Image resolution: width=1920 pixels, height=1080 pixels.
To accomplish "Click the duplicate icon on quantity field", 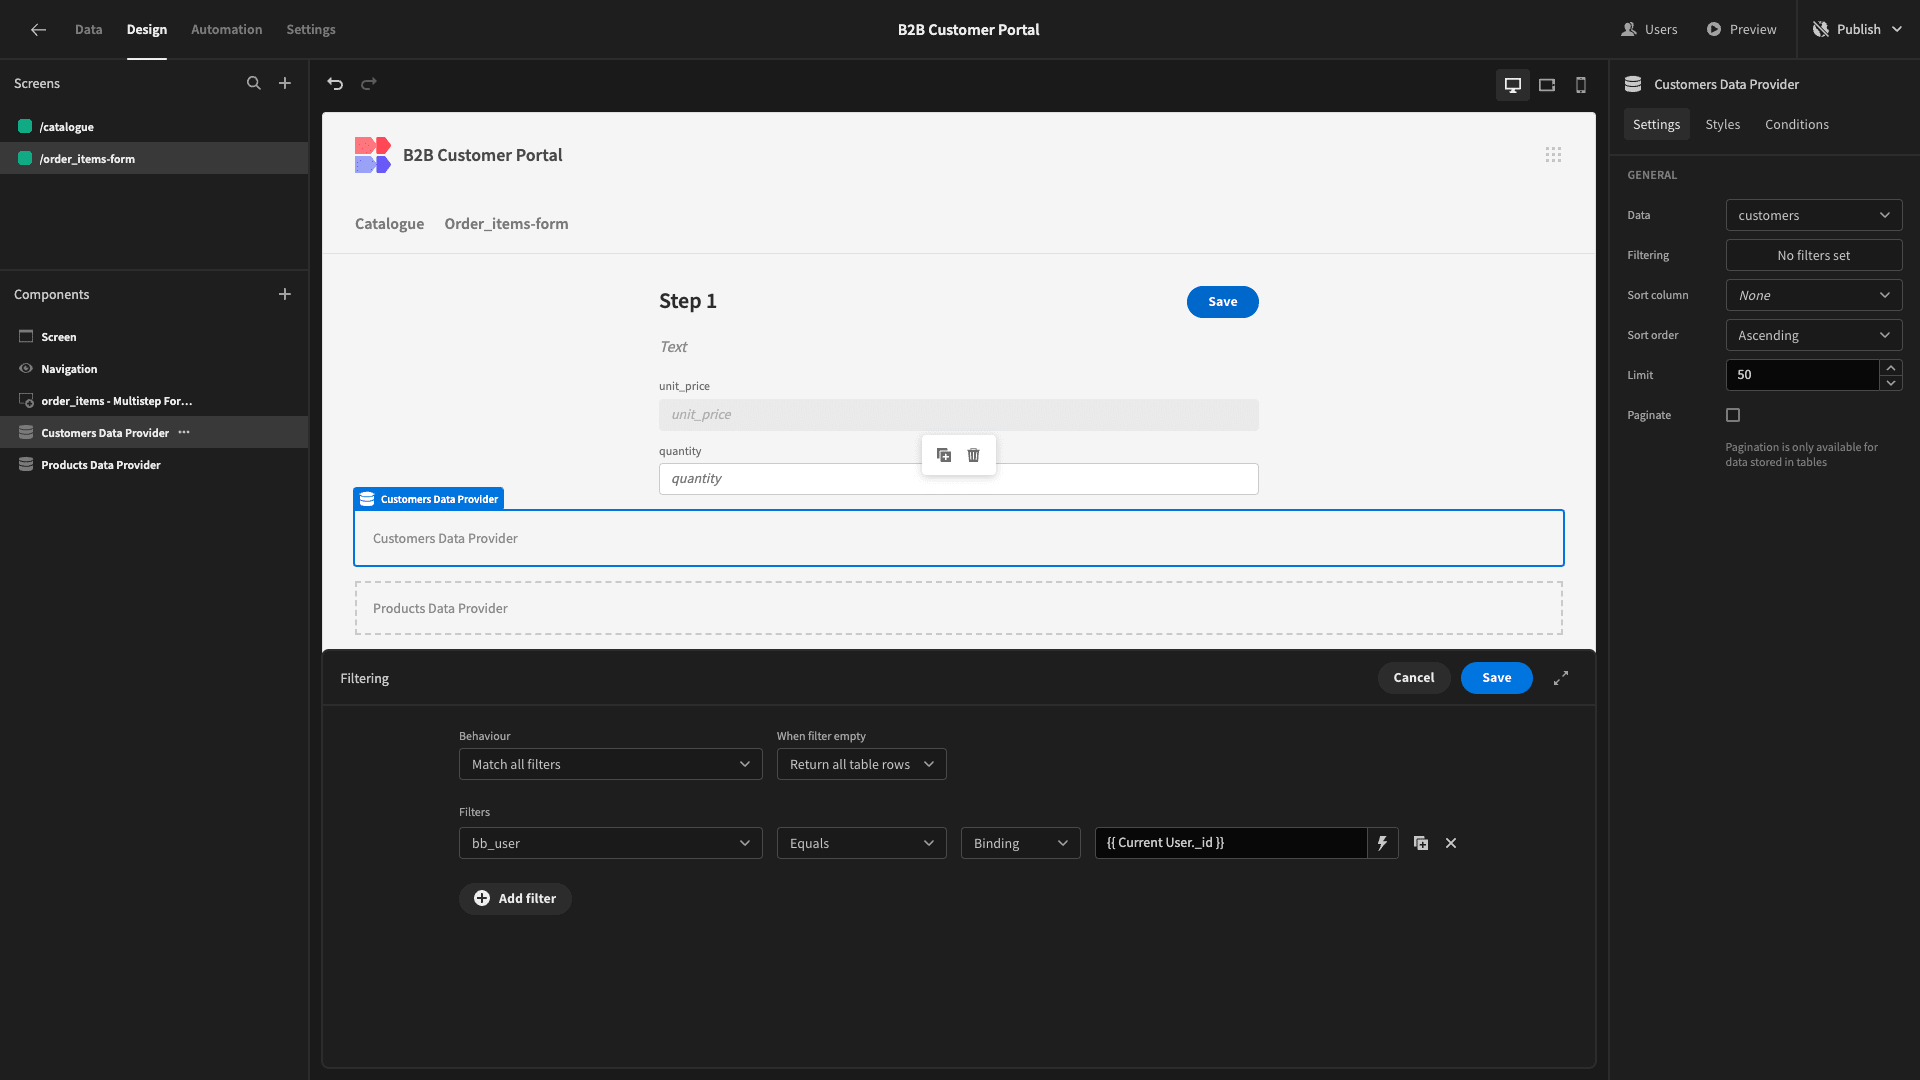I will [x=944, y=455].
